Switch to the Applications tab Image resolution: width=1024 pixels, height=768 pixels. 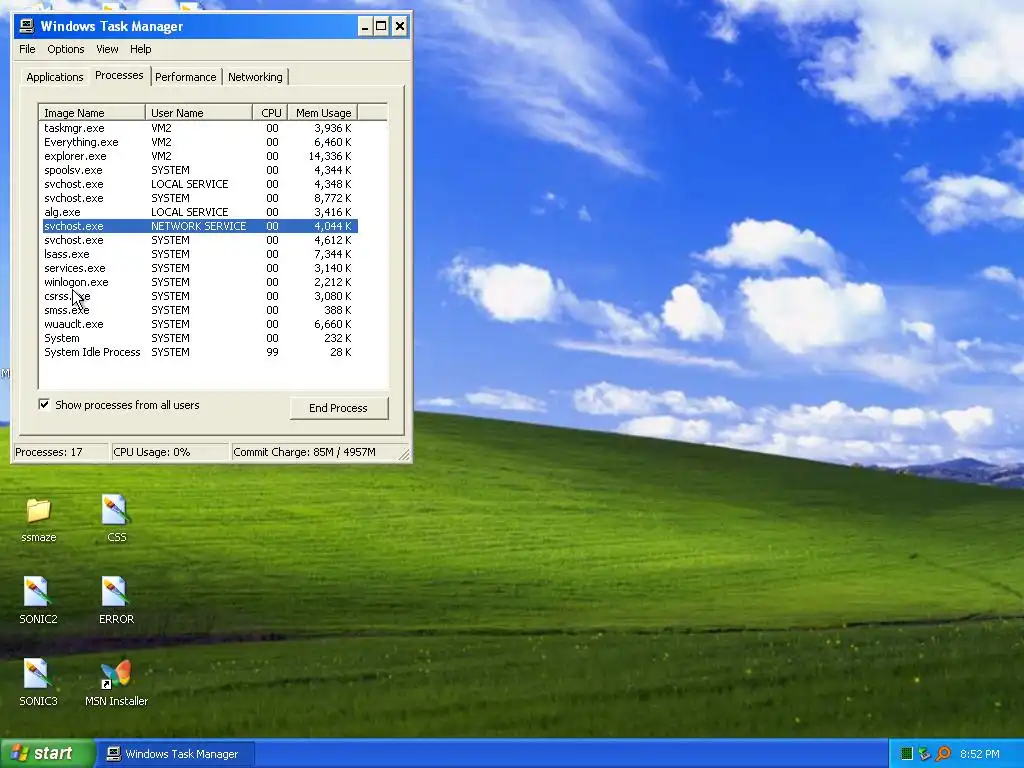tap(55, 77)
